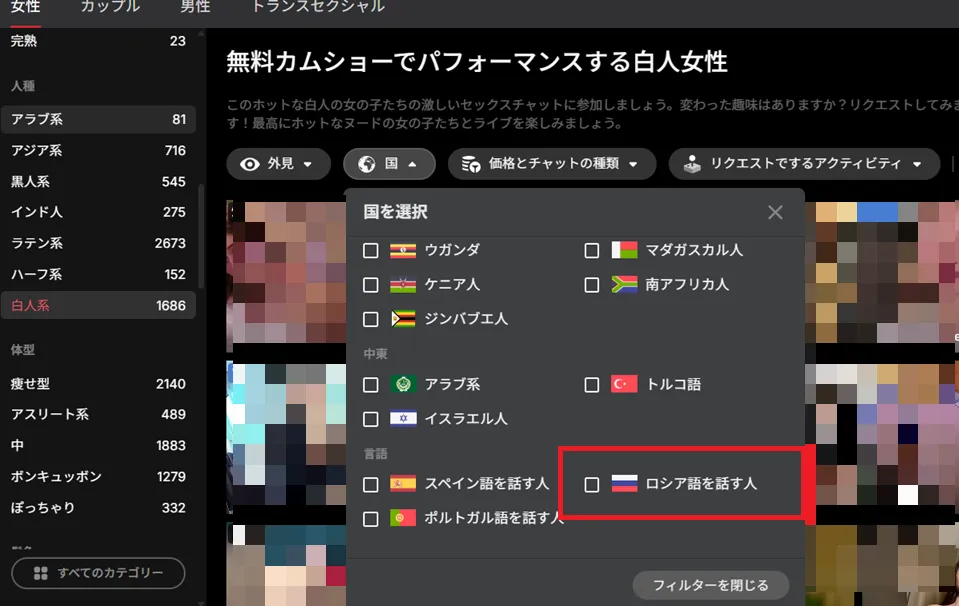Viewport: 959px width, 606px height.
Task: Click the フィルターを閉じる button
Action: [710, 585]
